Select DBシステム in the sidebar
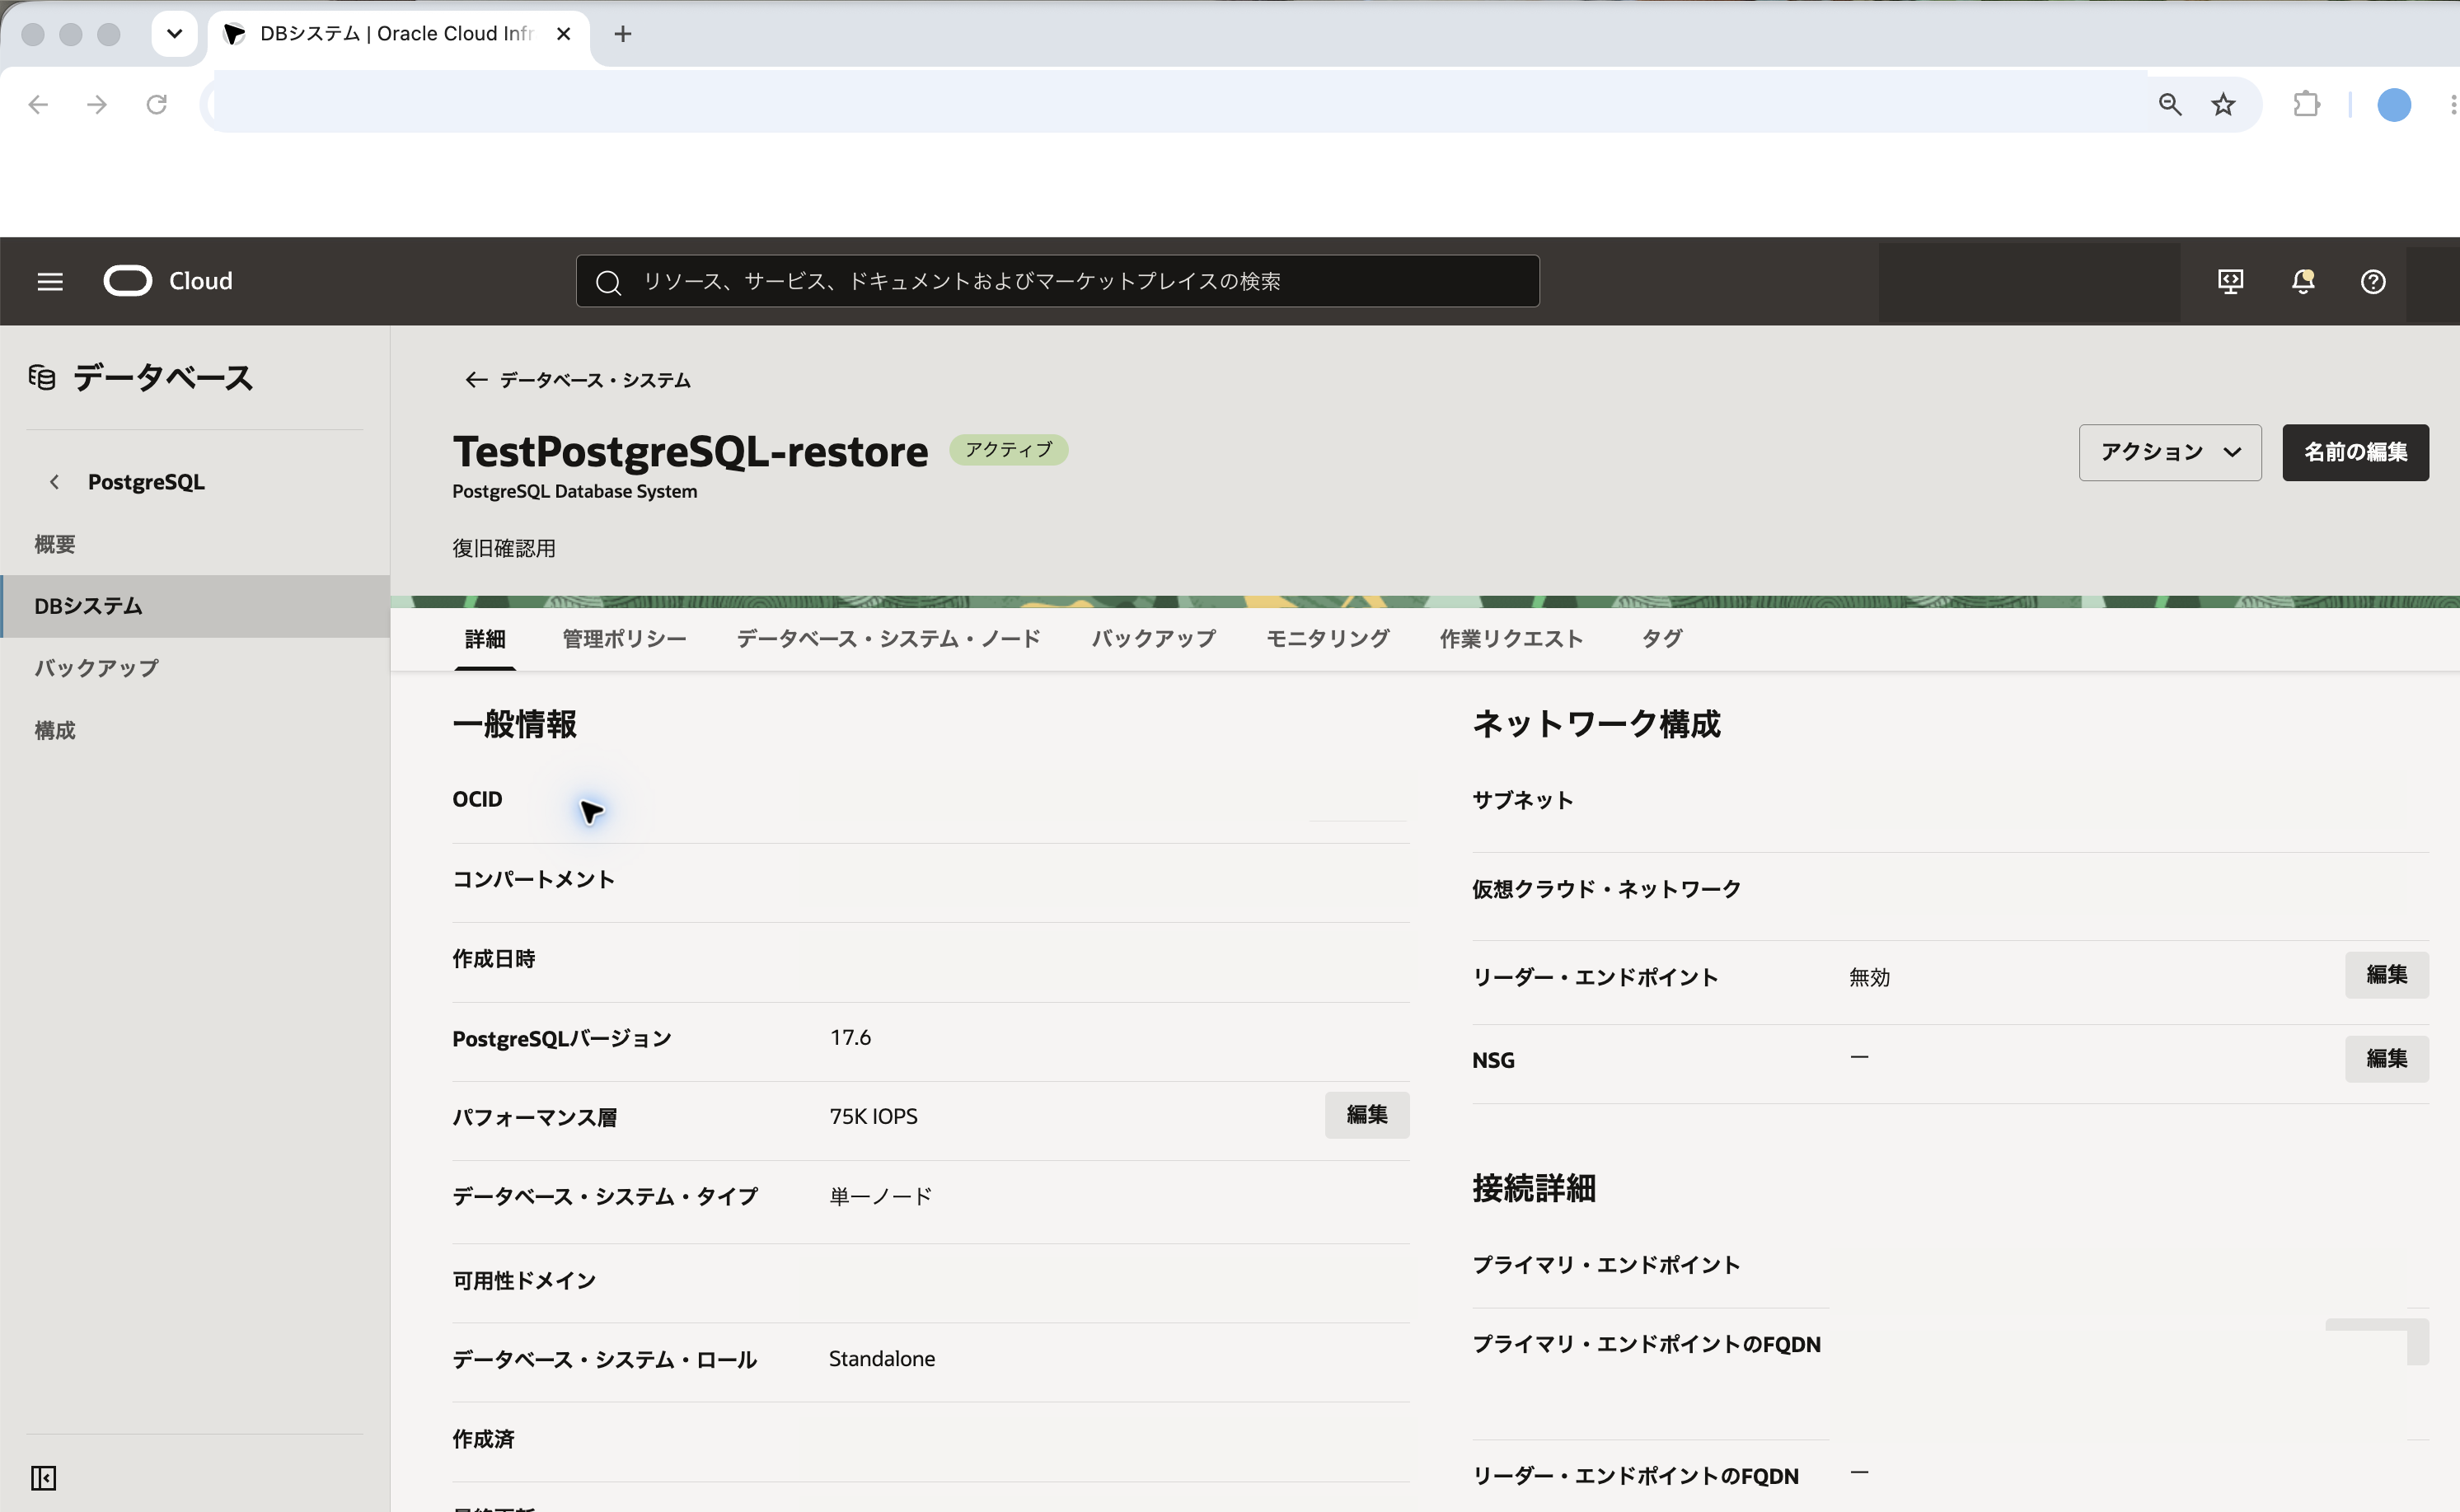 (x=195, y=606)
